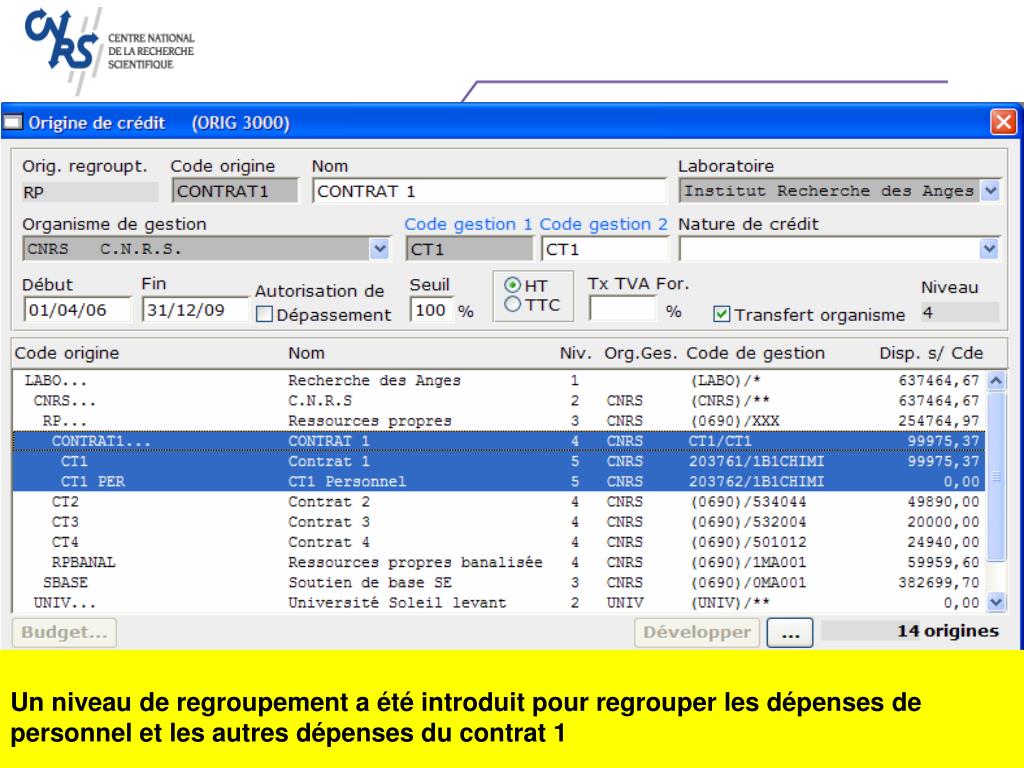
Task: Click the ellipsis (...) button
Action: (x=790, y=632)
